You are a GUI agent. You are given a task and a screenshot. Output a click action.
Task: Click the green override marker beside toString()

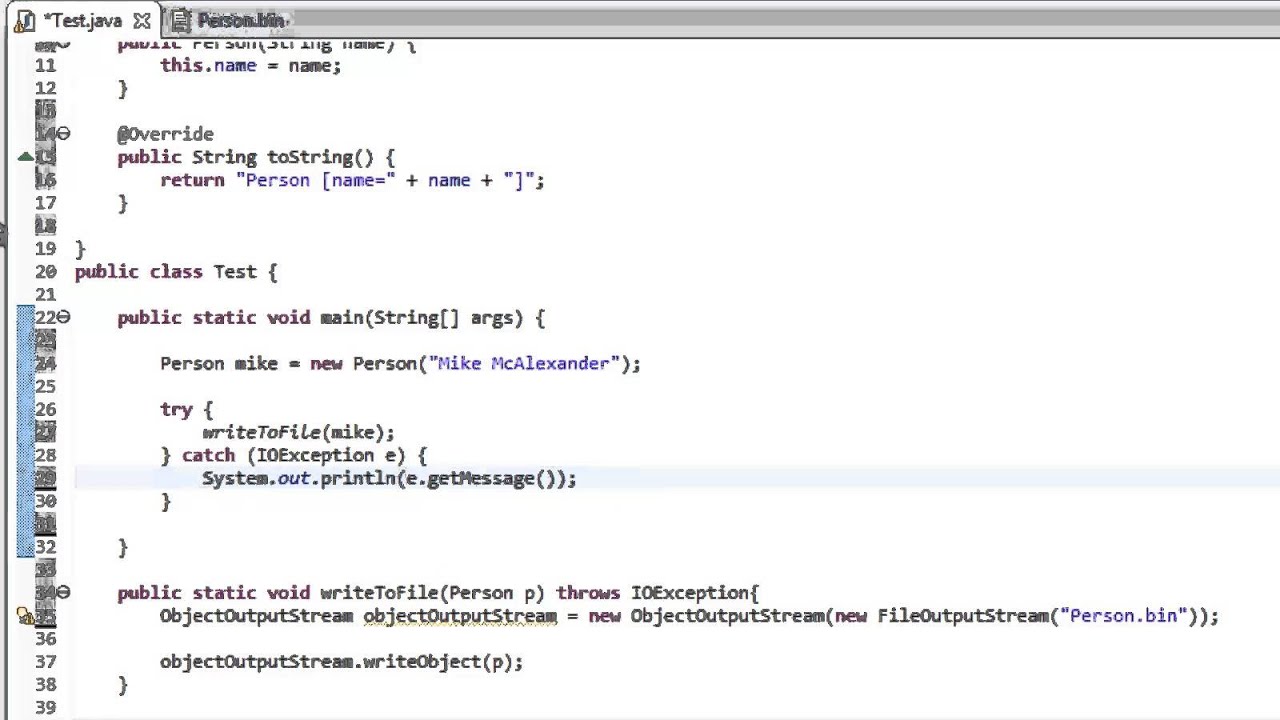(x=24, y=157)
